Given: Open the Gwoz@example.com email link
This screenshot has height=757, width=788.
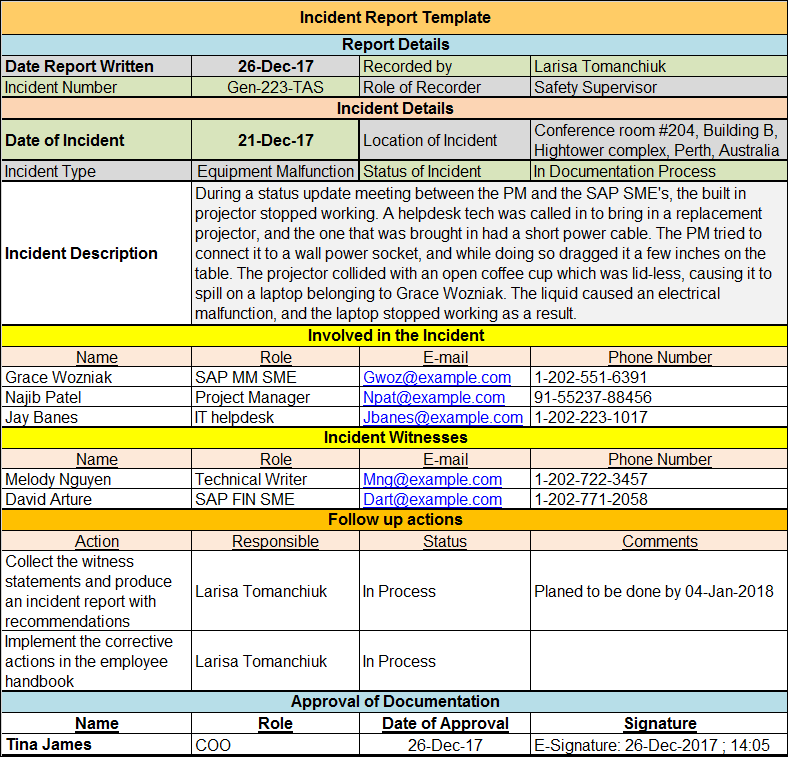Looking at the screenshot, I should (436, 378).
